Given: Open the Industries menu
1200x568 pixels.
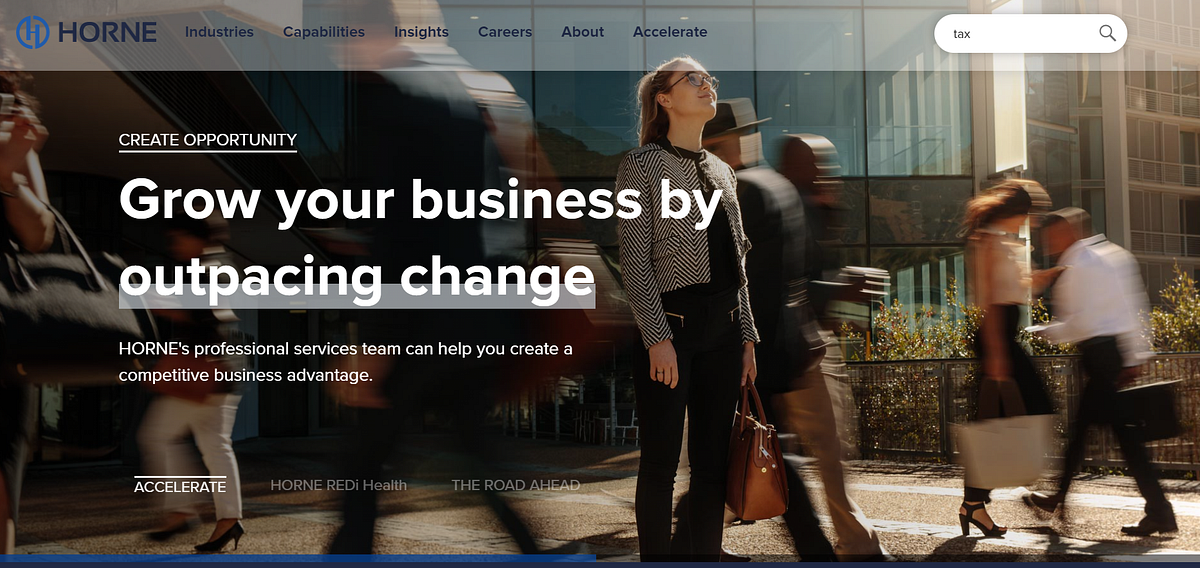Looking at the screenshot, I should [x=219, y=32].
